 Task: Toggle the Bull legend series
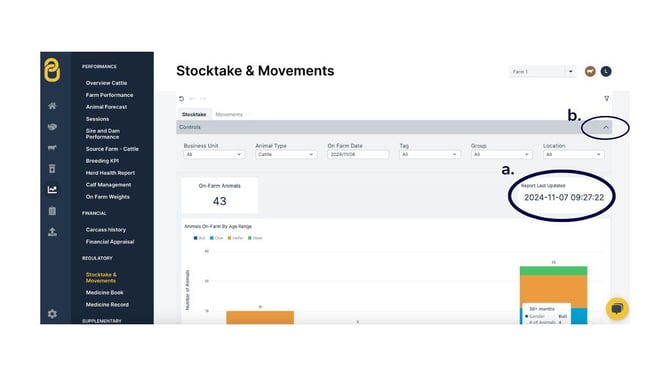200,238
